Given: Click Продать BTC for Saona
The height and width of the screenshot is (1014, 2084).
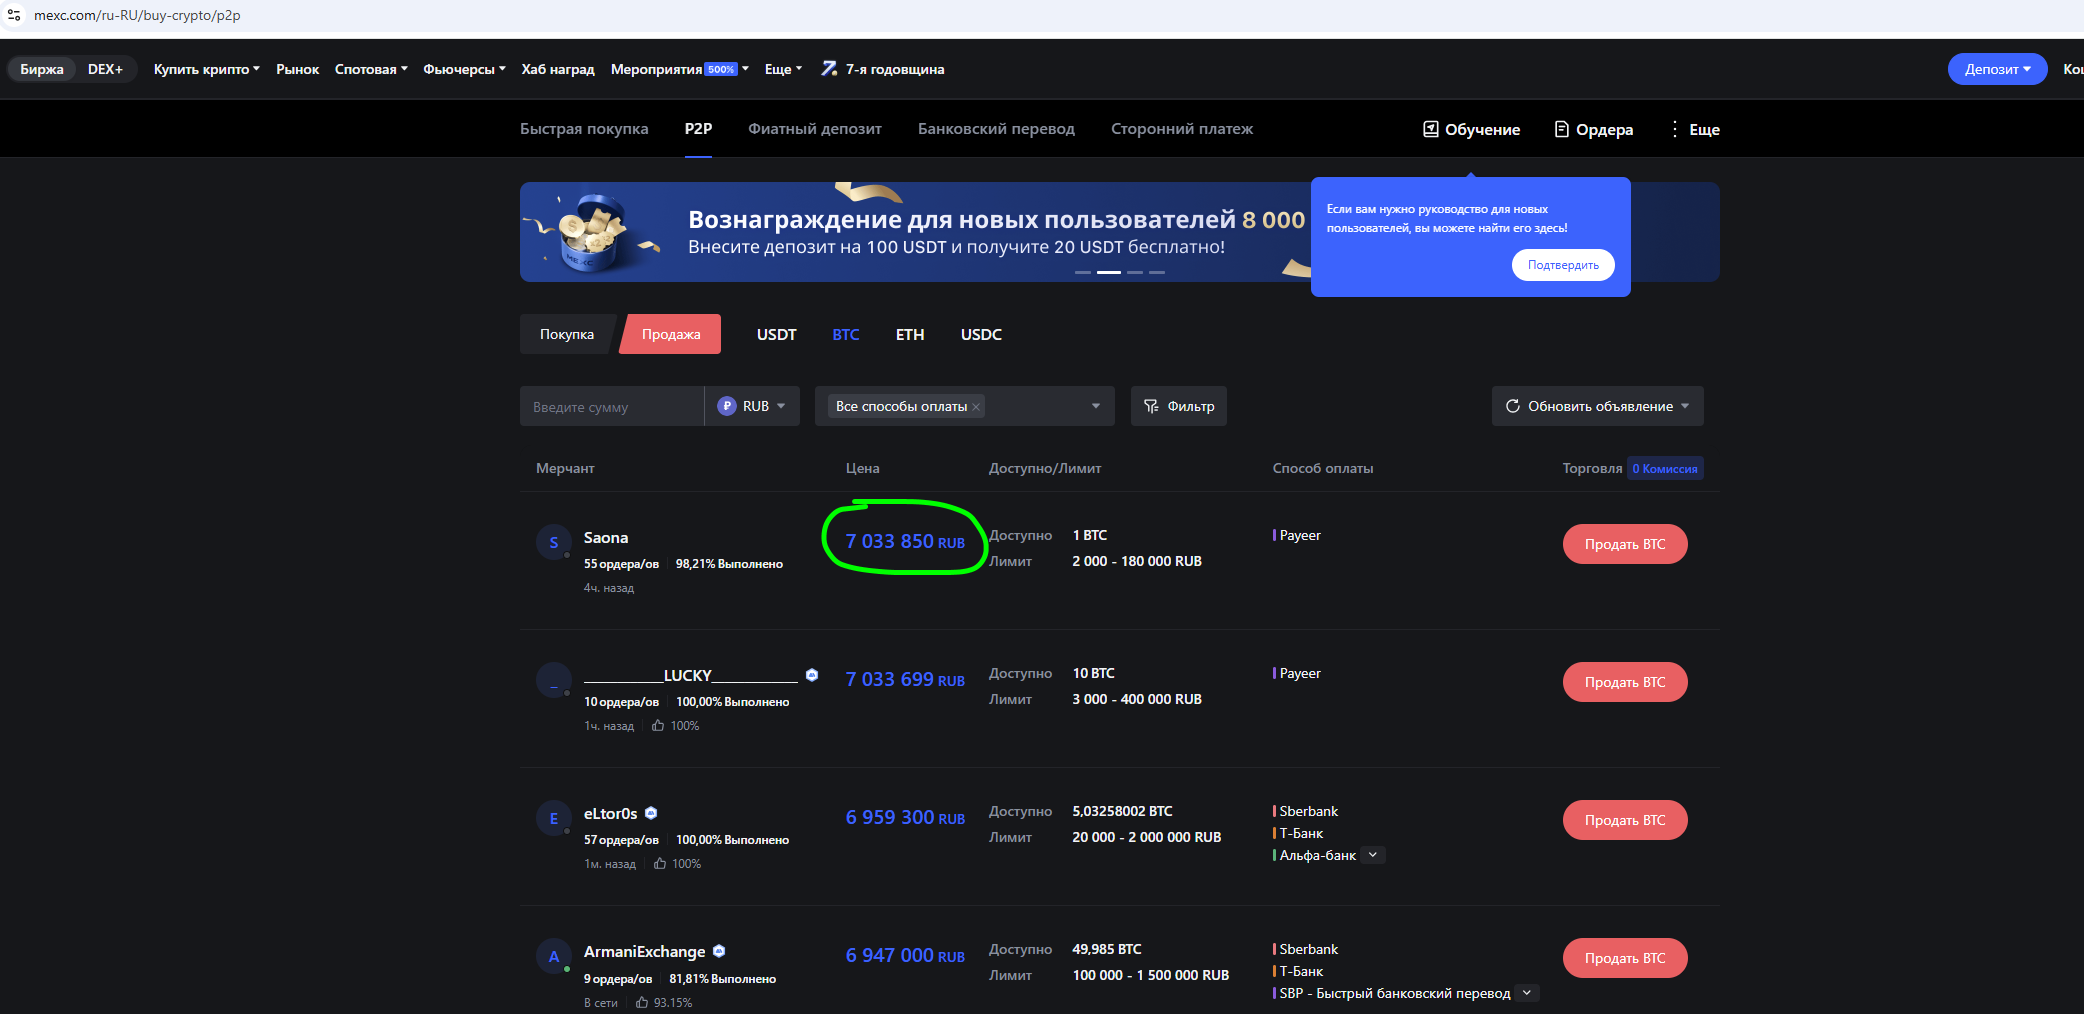Looking at the screenshot, I should (1625, 544).
